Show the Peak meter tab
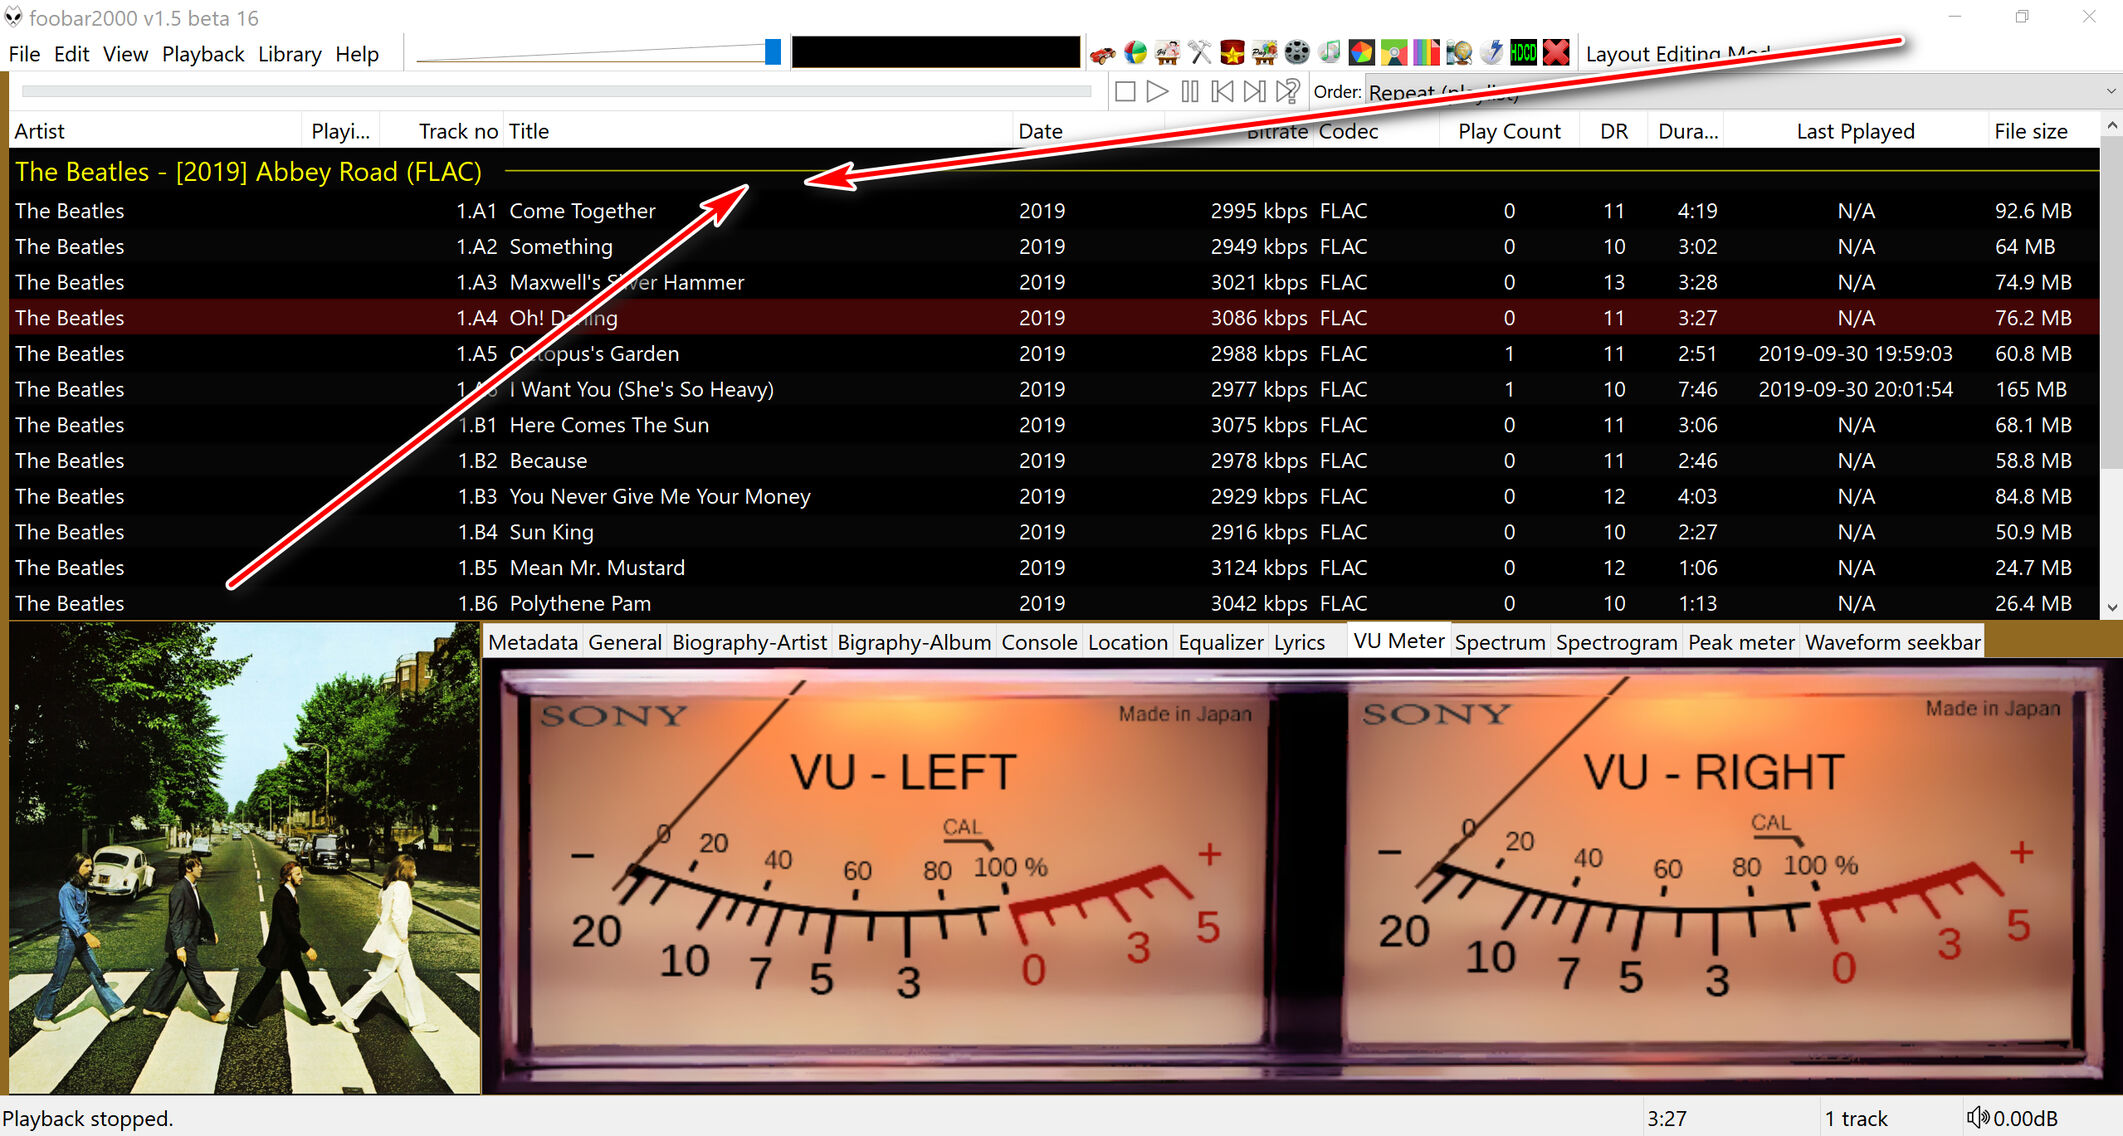 coord(1741,642)
